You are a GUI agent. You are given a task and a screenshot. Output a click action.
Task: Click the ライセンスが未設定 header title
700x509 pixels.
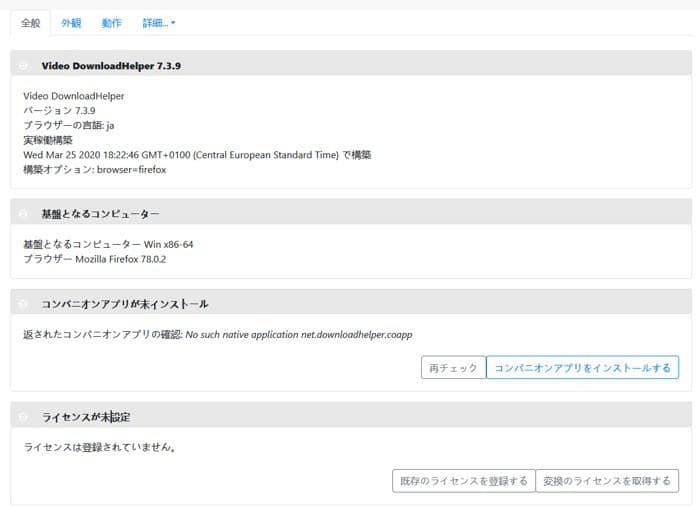86,417
